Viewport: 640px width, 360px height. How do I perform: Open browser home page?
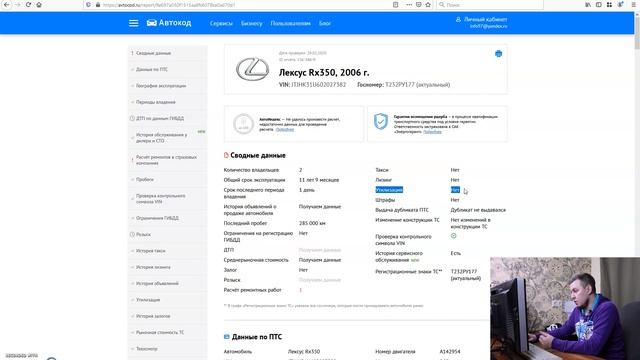click(x=39, y=4)
